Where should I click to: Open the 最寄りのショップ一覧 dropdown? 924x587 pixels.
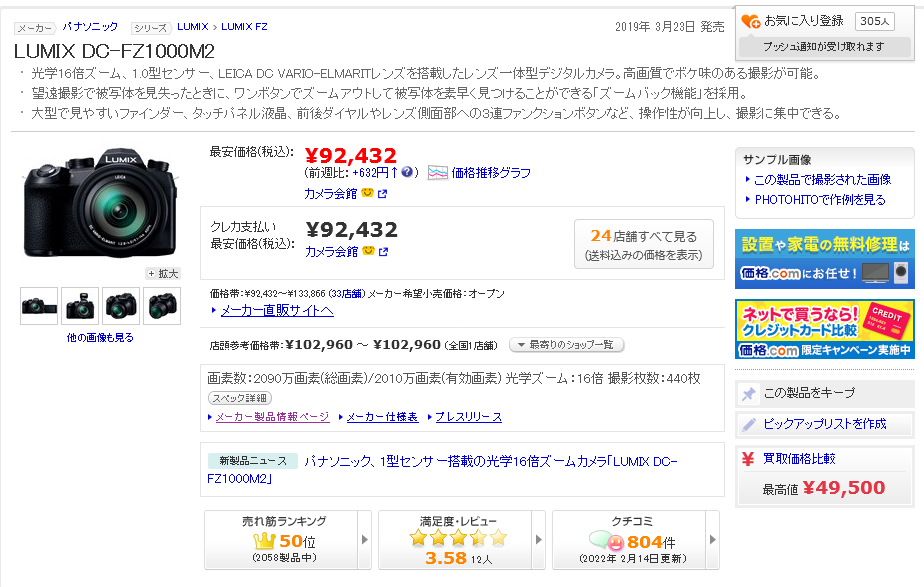[x=566, y=345]
